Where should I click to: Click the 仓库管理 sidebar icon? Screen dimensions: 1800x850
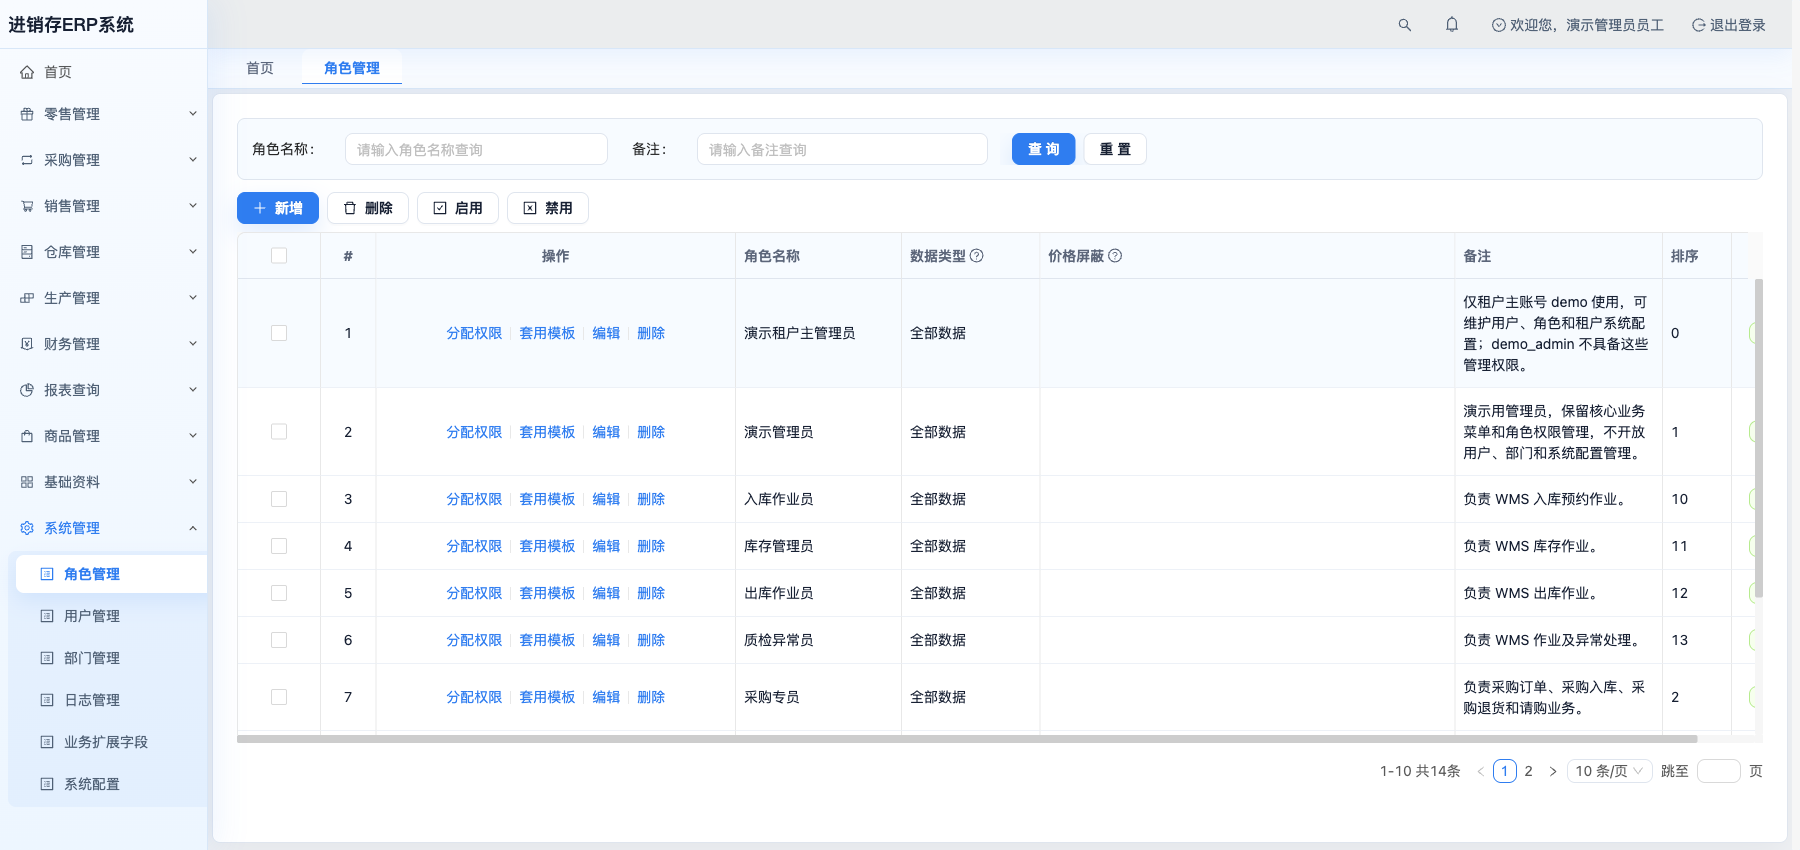click(27, 252)
